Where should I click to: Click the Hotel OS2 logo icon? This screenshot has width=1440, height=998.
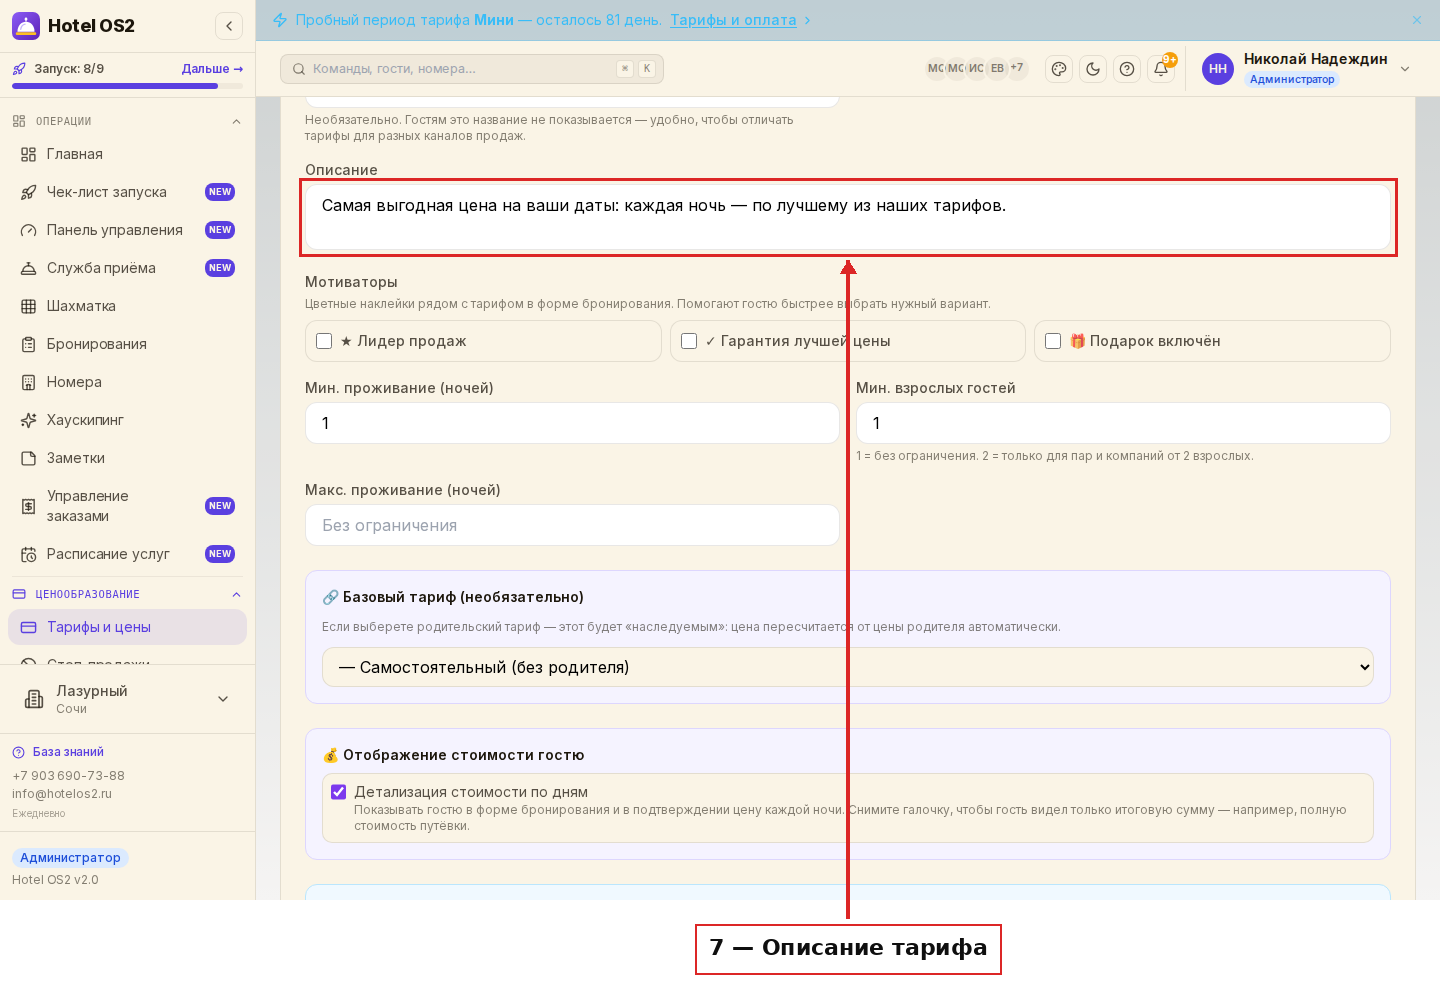click(26, 26)
